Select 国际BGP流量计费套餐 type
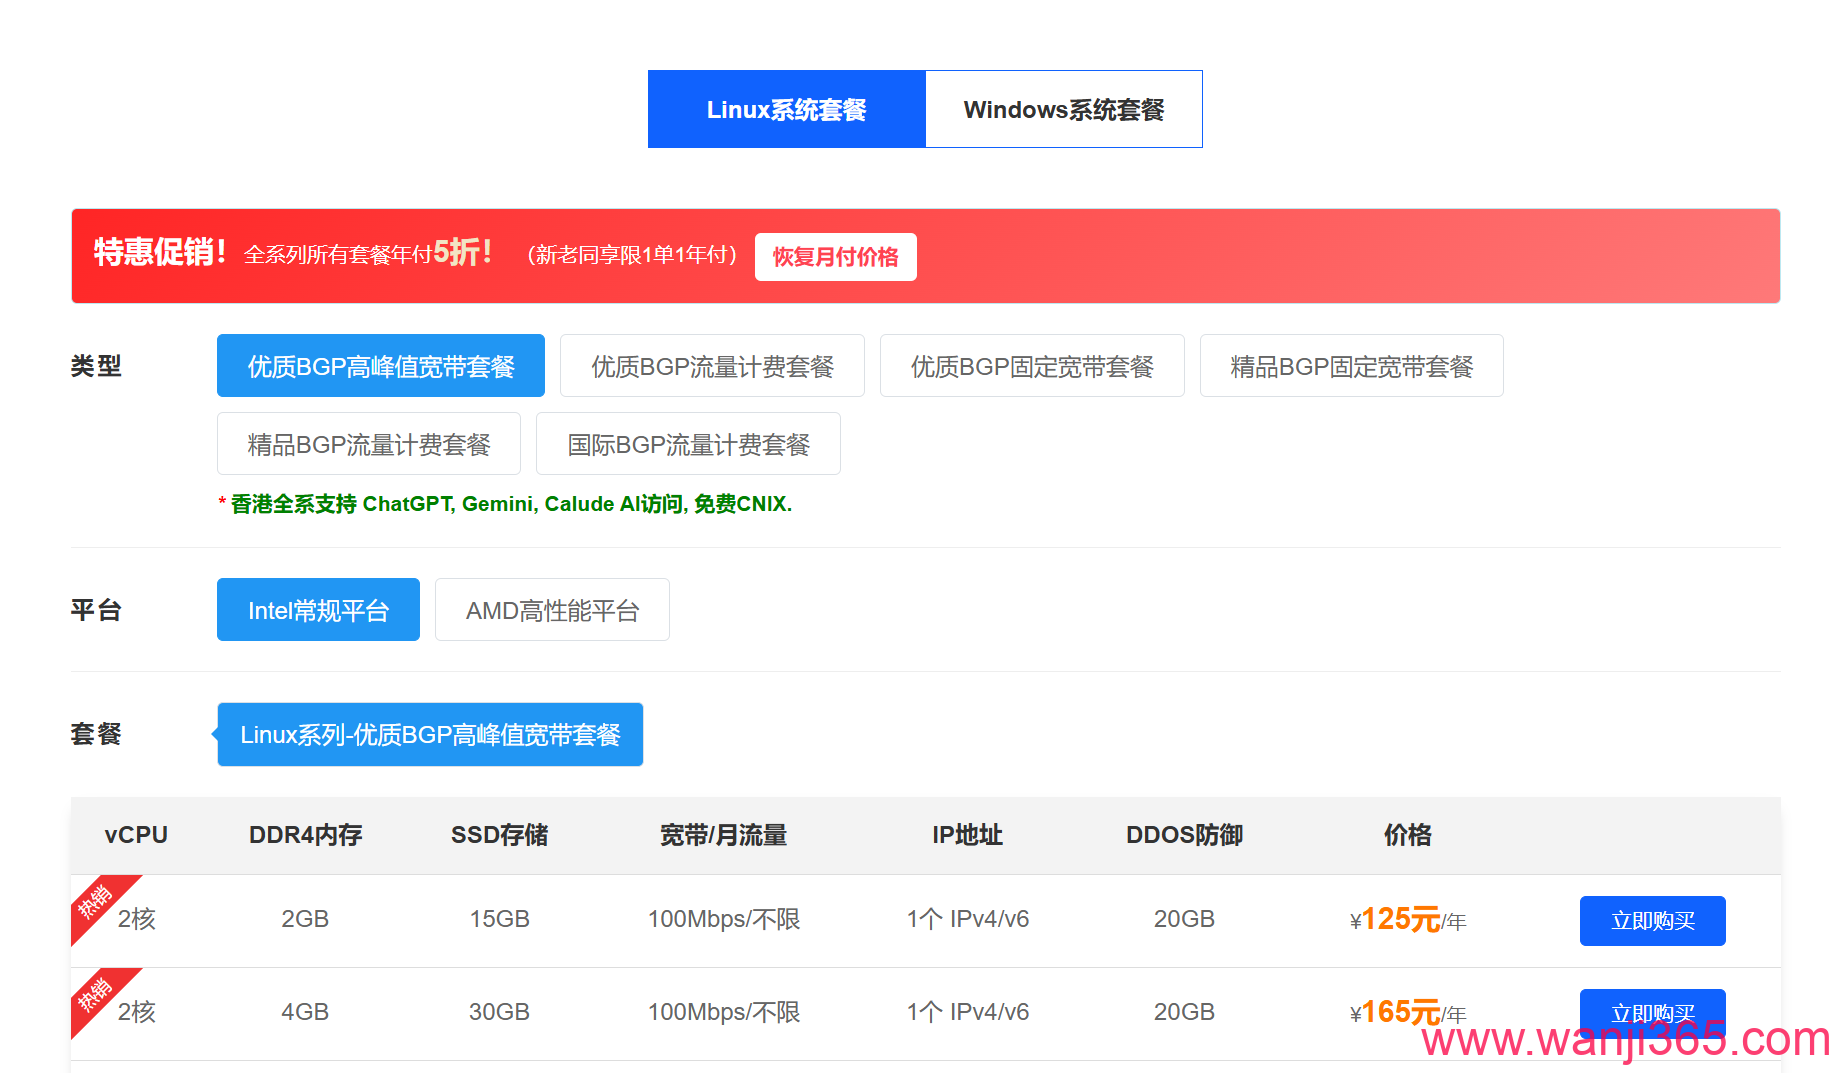This screenshot has width=1839, height=1073. point(689,443)
